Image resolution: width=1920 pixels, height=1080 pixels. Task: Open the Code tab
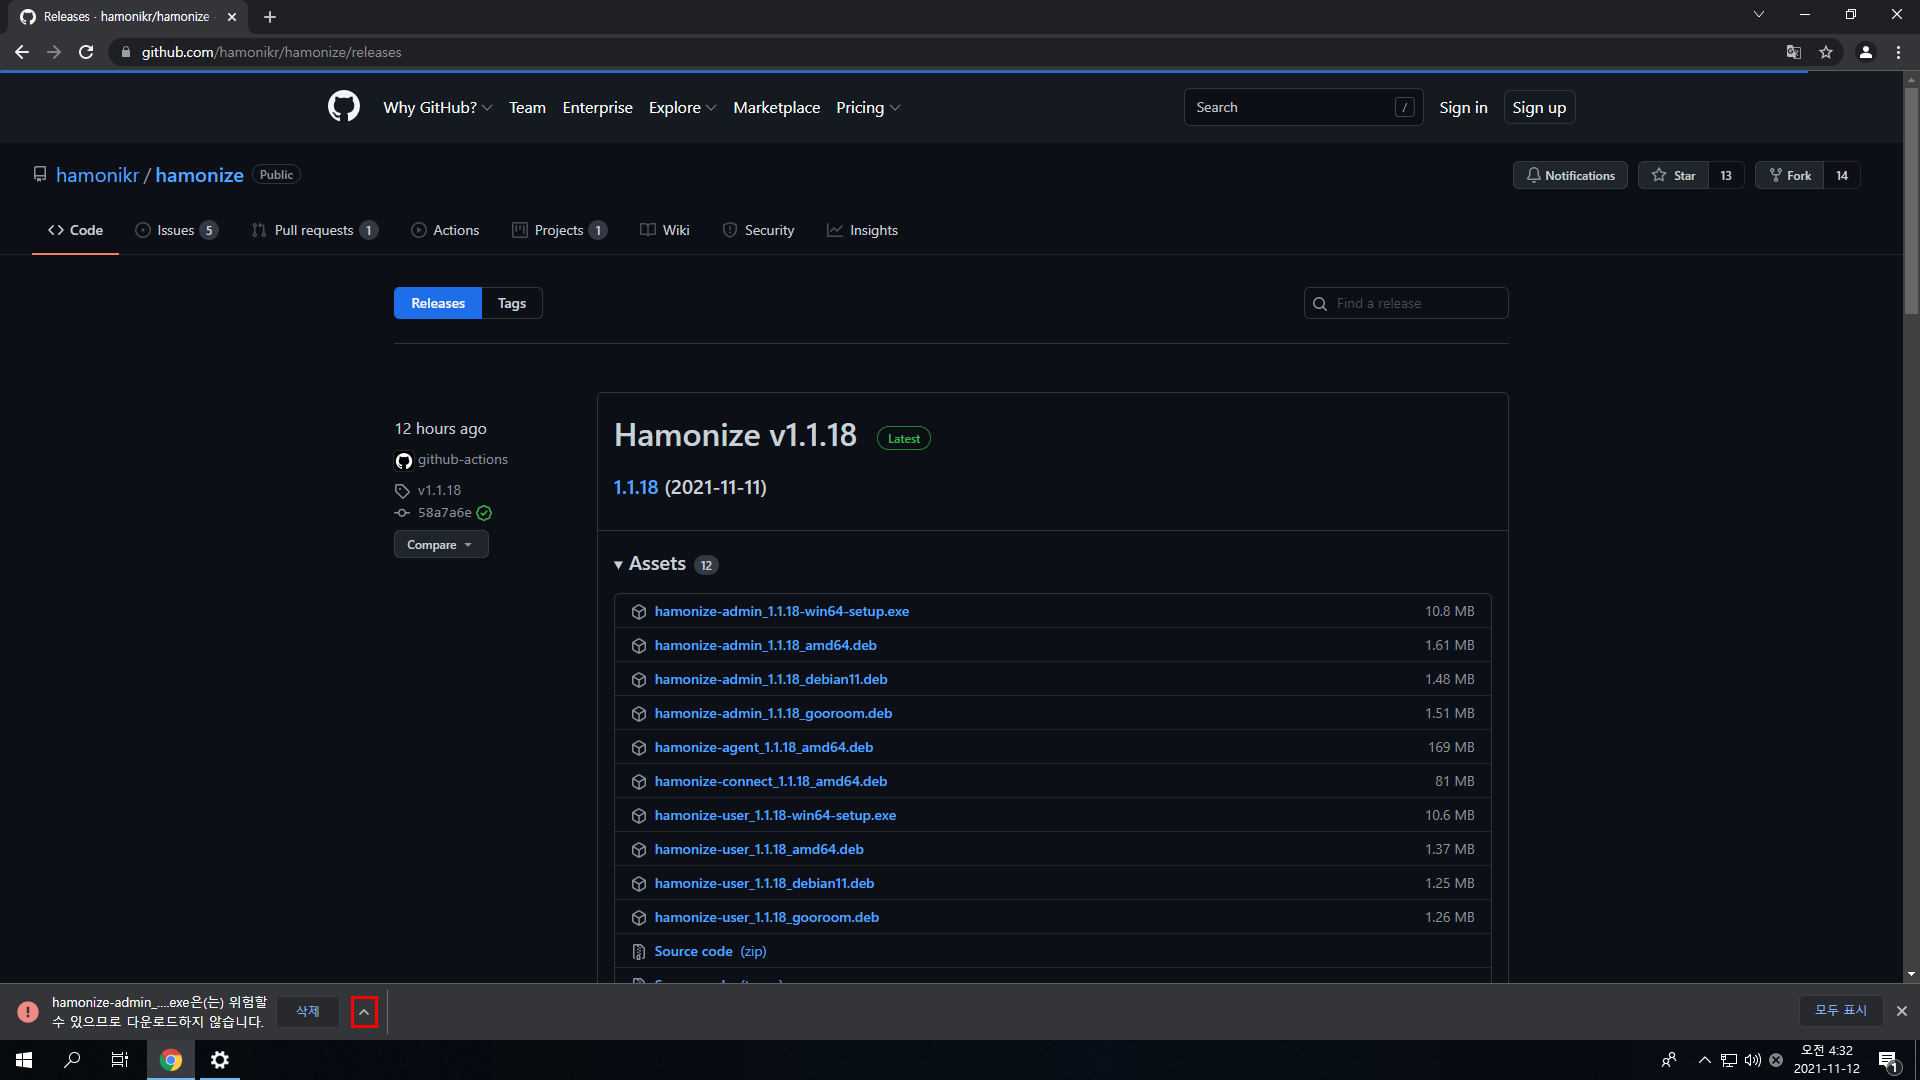pyautogui.click(x=75, y=230)
